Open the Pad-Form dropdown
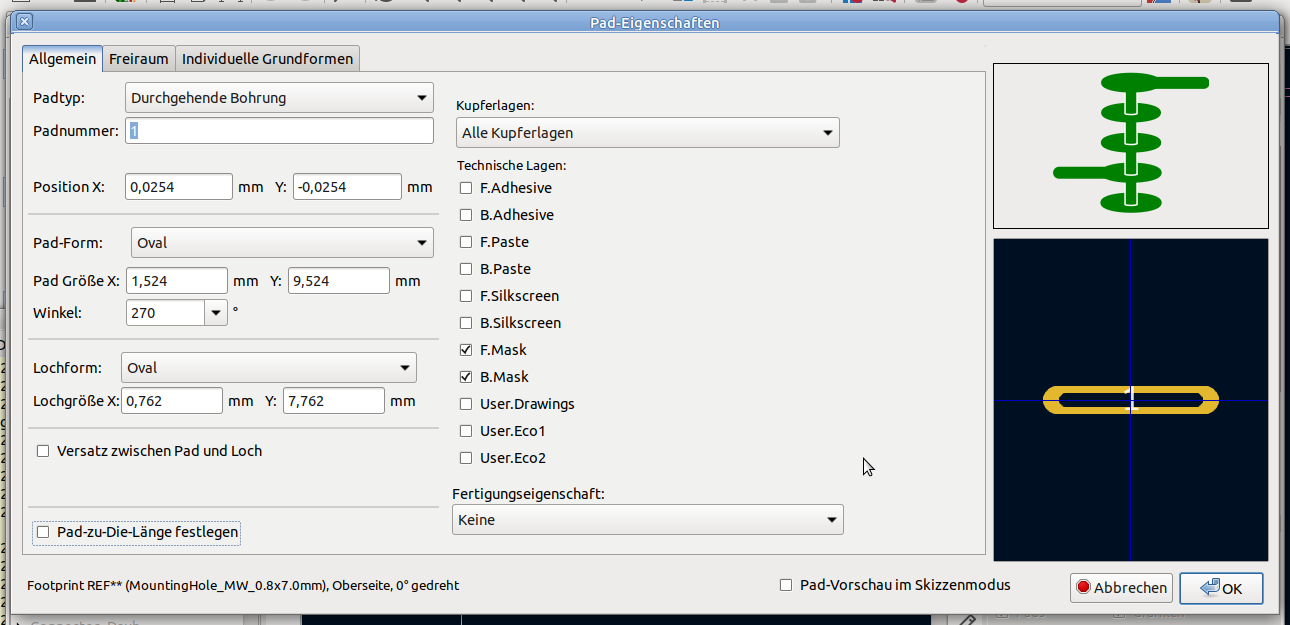 coord(282,243)
